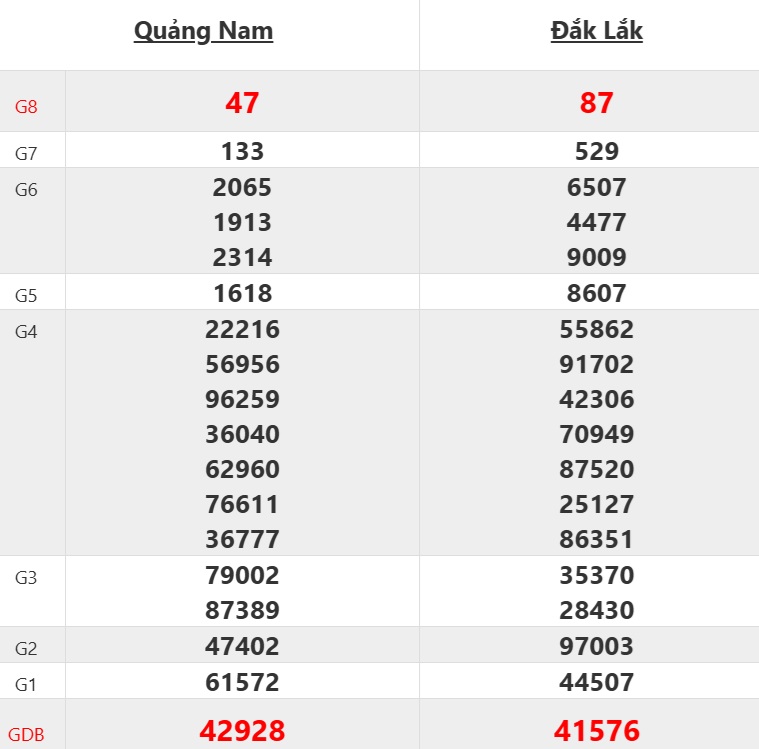Open the Quảng Nam header link

203,31
